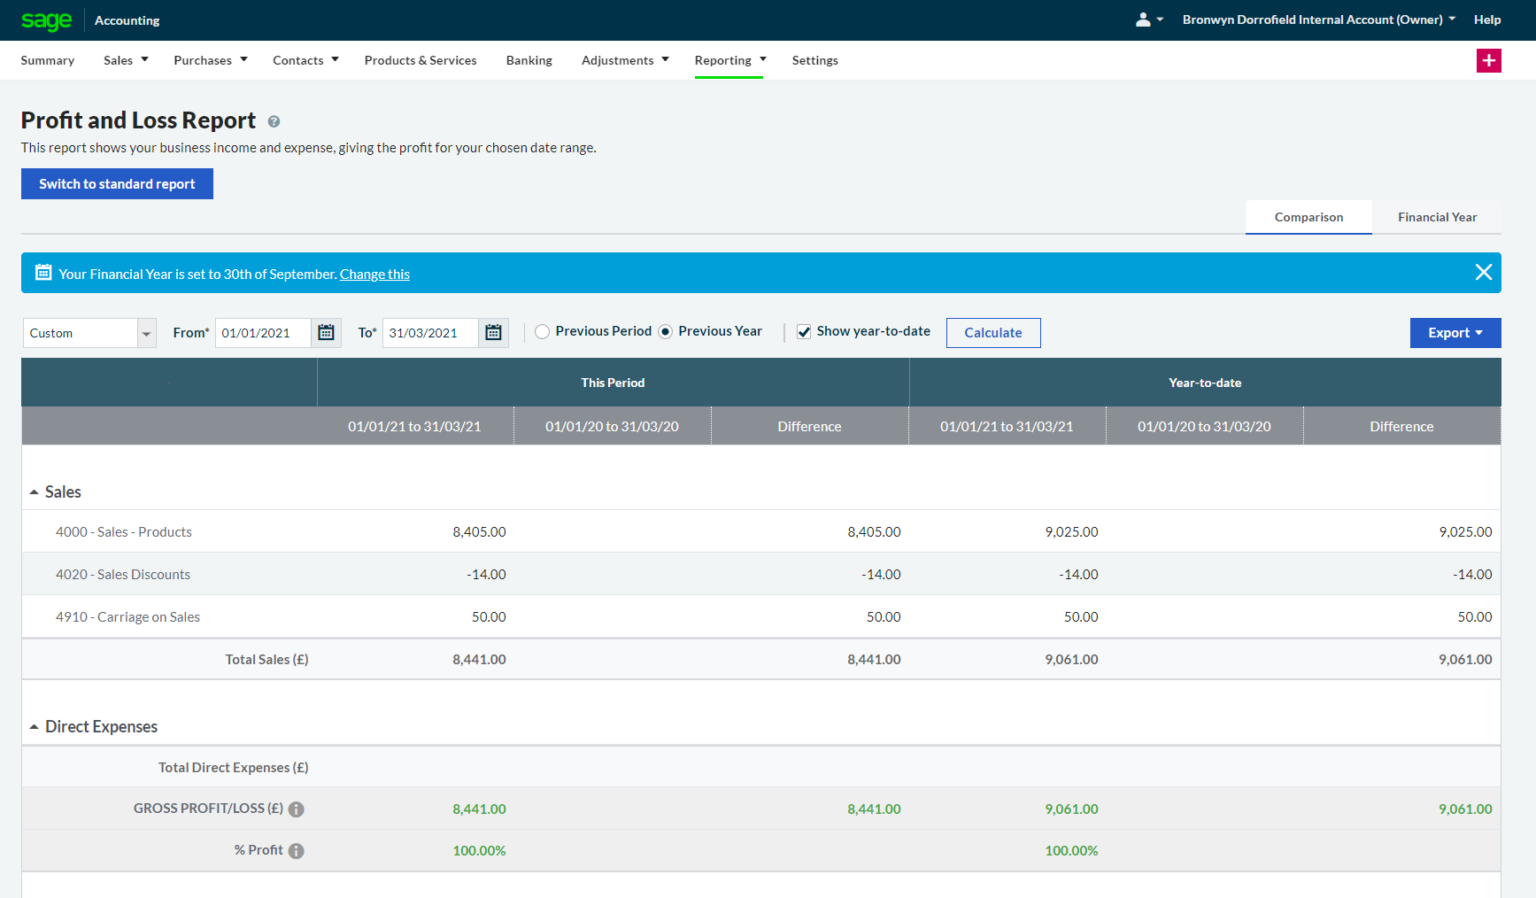Click the Change this link
The image size is (1536, 898).
coord(374,274)
